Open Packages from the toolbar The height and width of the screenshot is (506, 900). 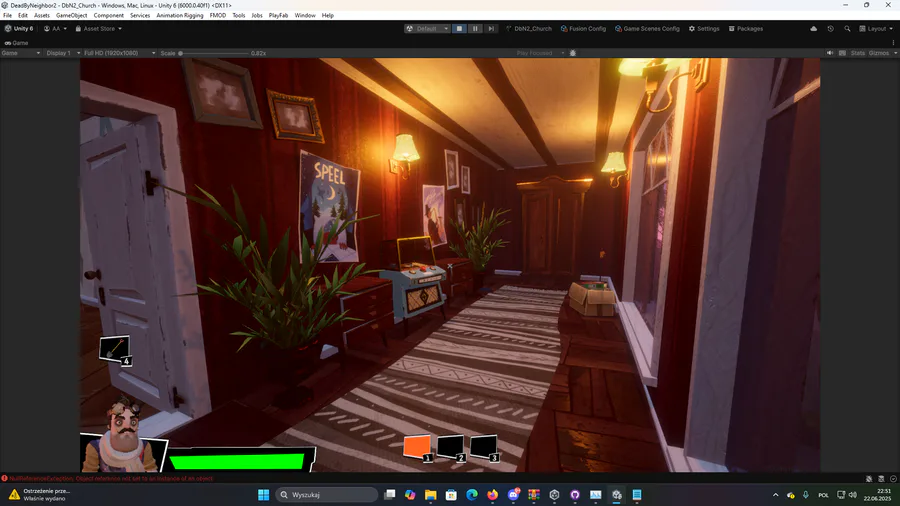(x=746, y=29)
